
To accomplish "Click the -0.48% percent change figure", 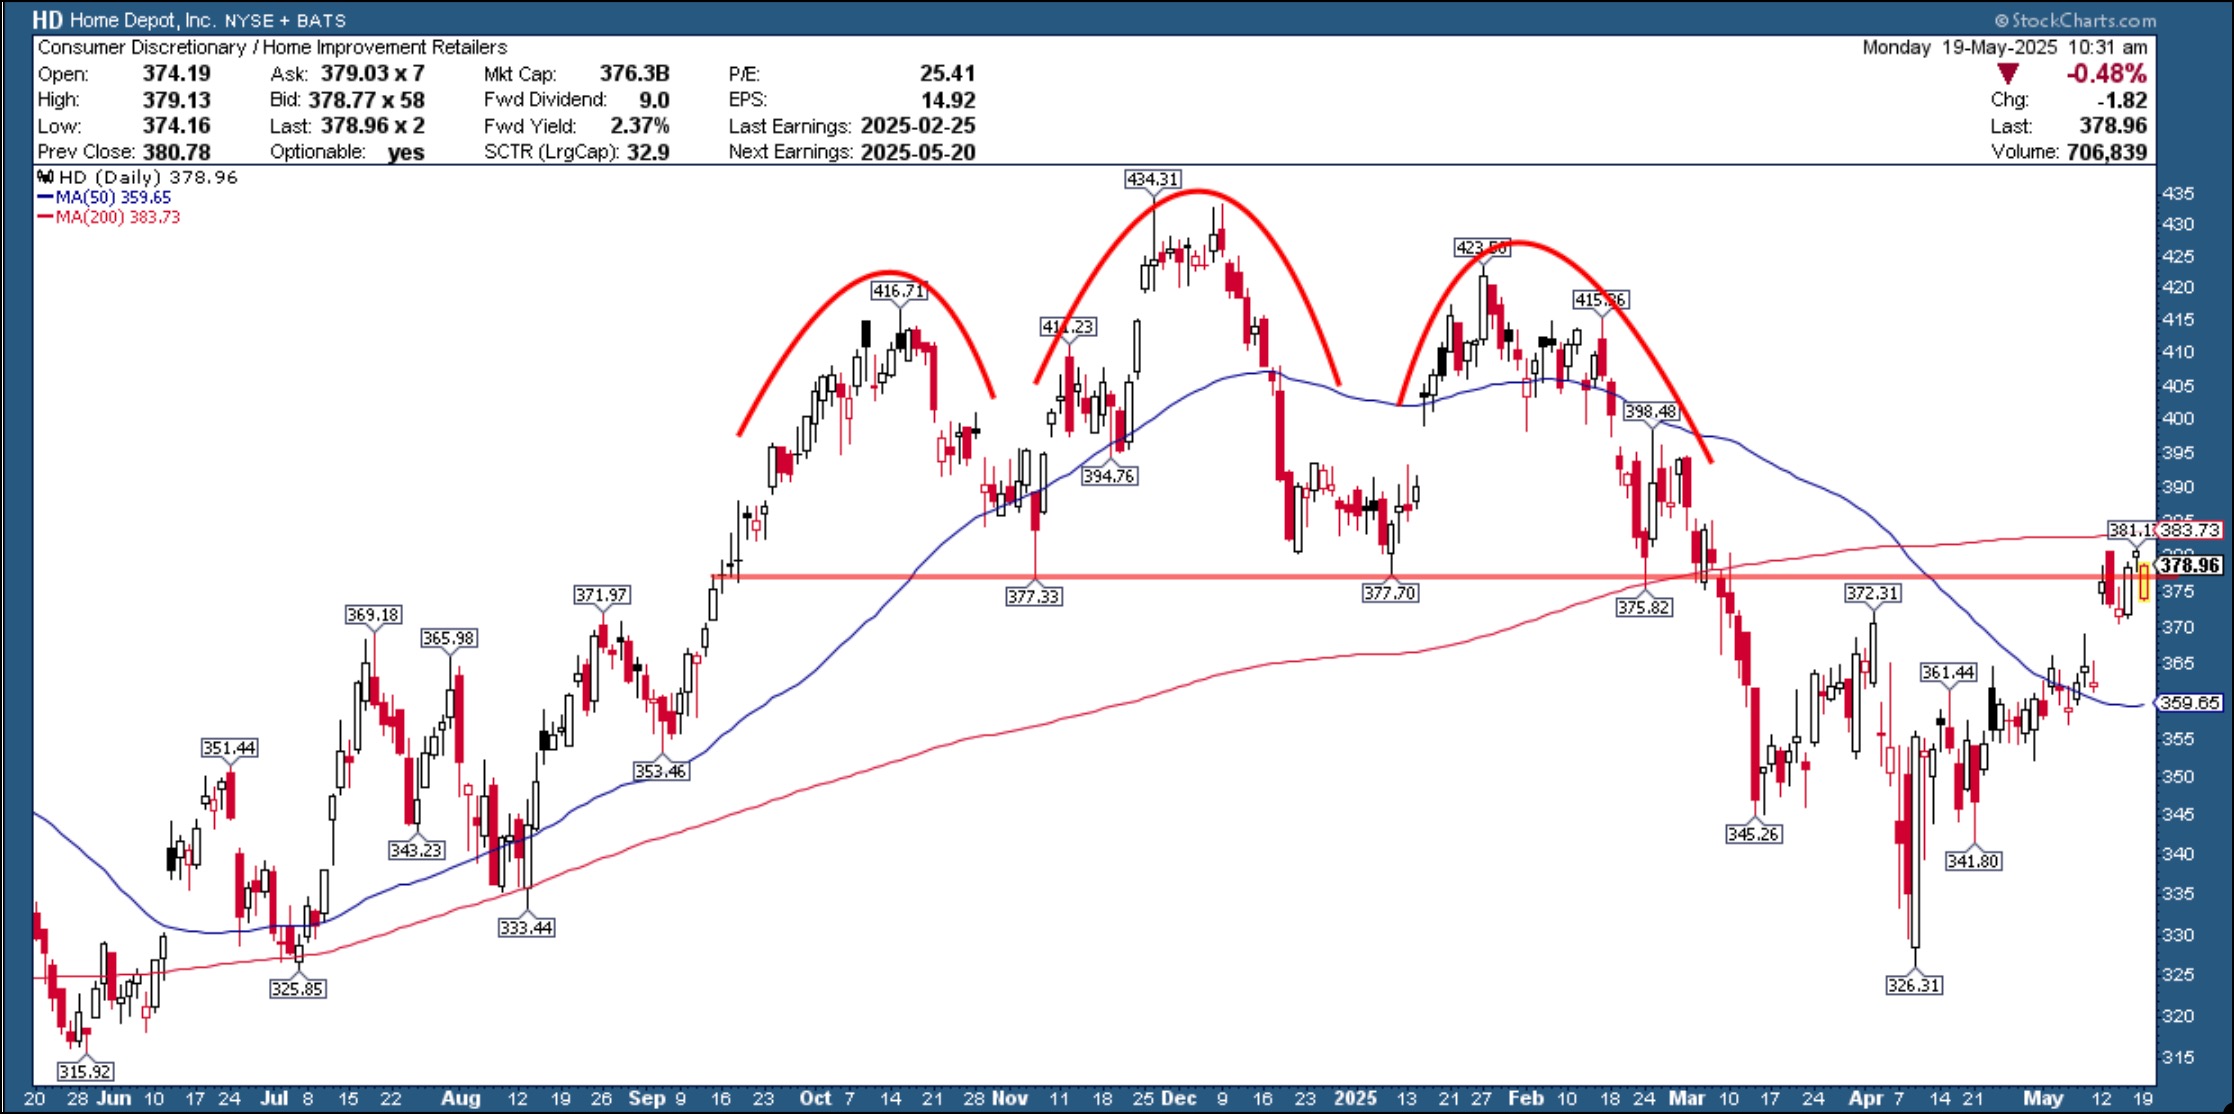I will (x=2106, y=73).
